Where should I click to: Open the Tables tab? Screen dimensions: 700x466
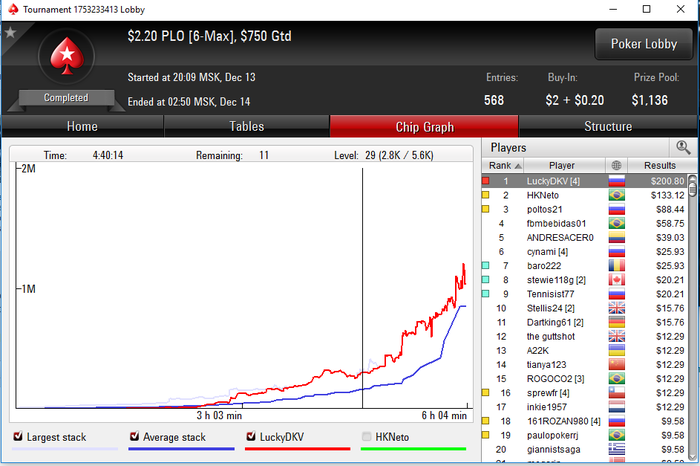point(247,126)
